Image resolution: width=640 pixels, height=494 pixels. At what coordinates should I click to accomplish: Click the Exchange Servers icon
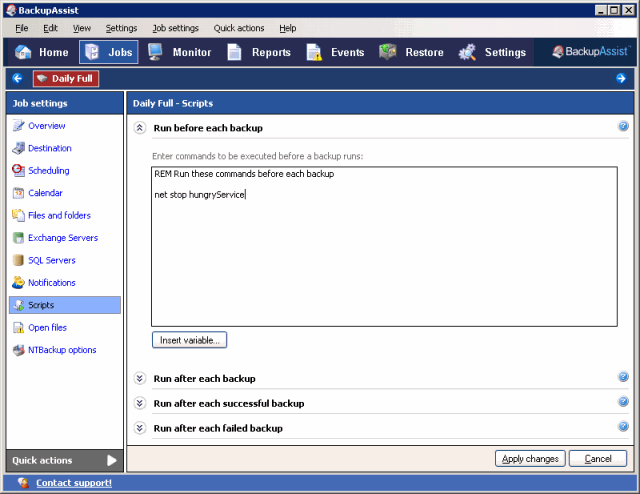18,238
